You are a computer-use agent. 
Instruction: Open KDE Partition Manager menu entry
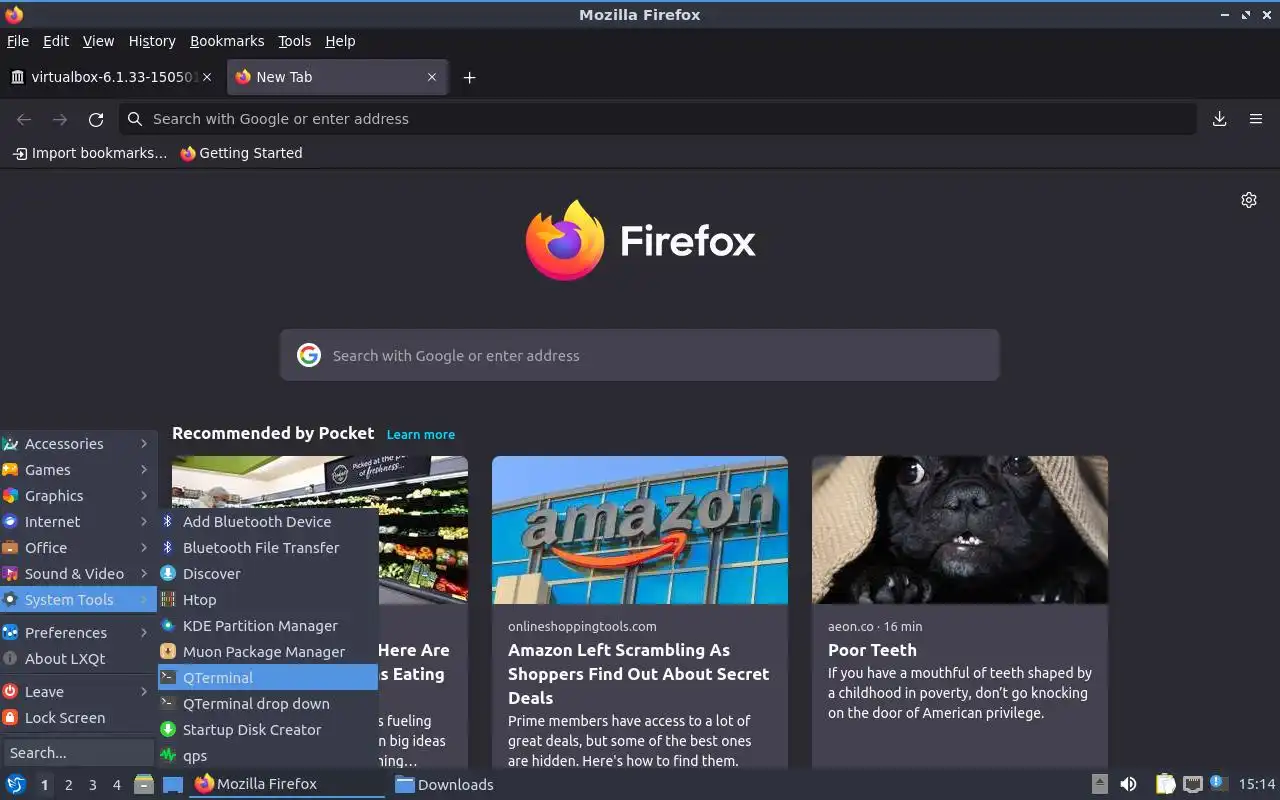[x=268, y=625]
